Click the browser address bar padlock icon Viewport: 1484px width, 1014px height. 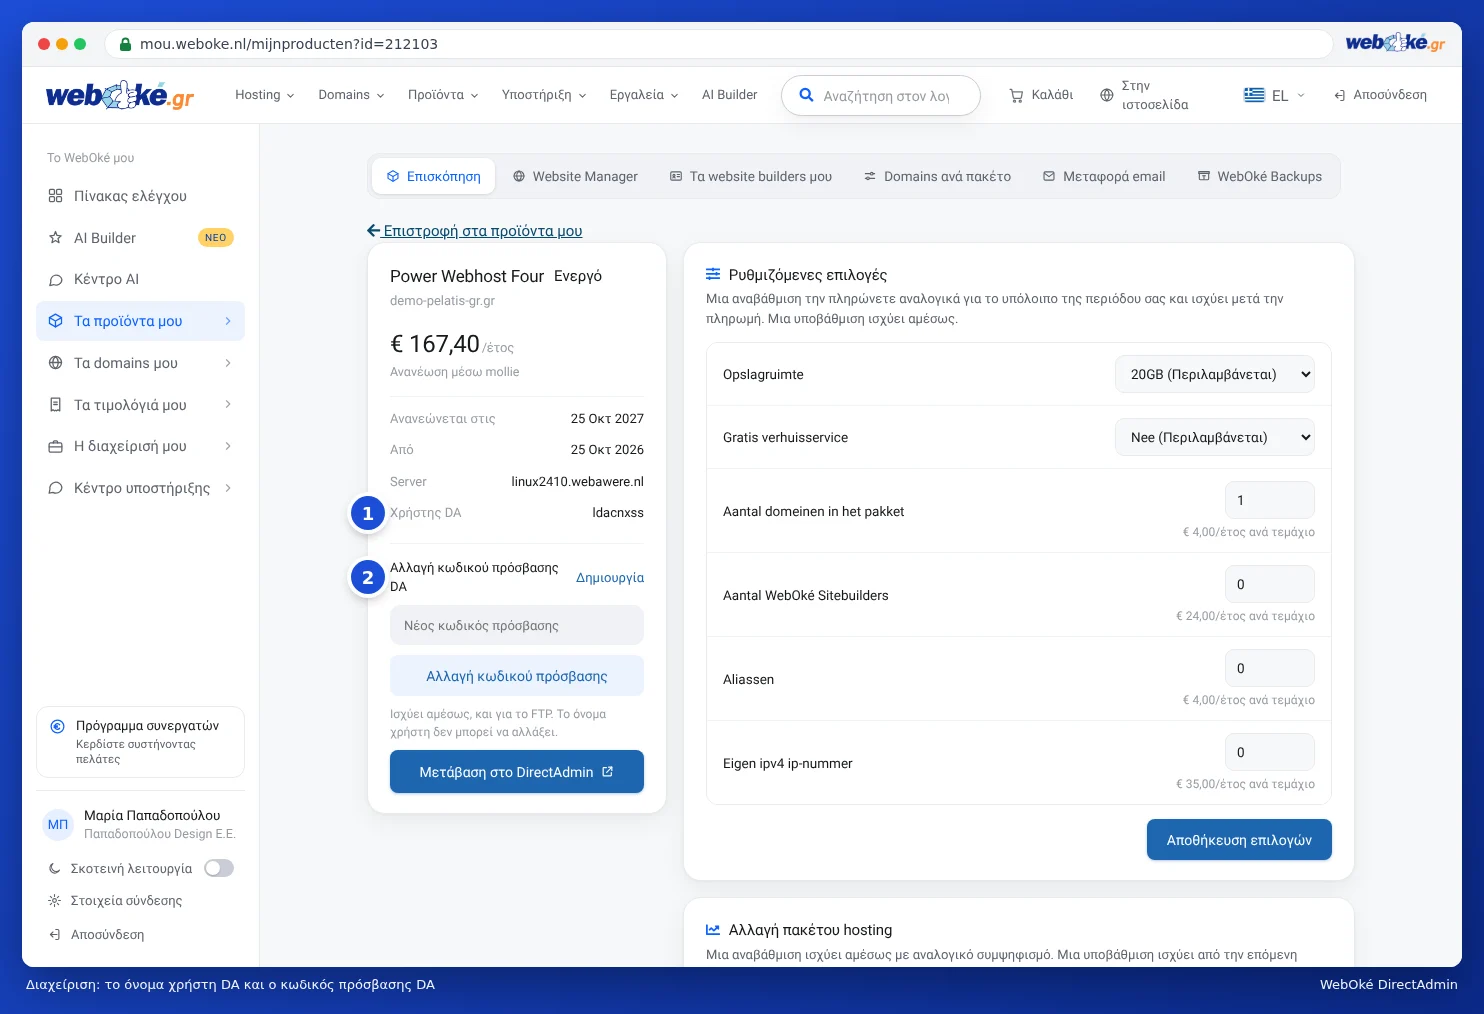[125, 44]
